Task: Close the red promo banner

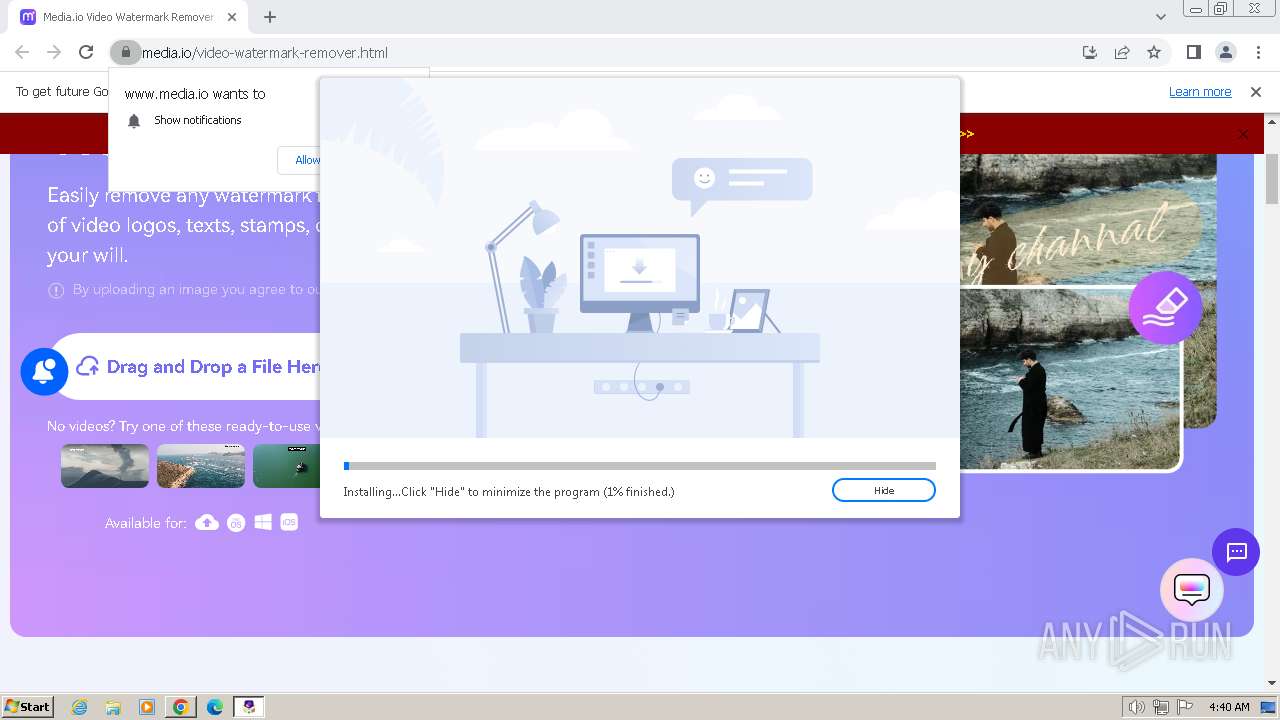Action: click(x=1243, y=134)
